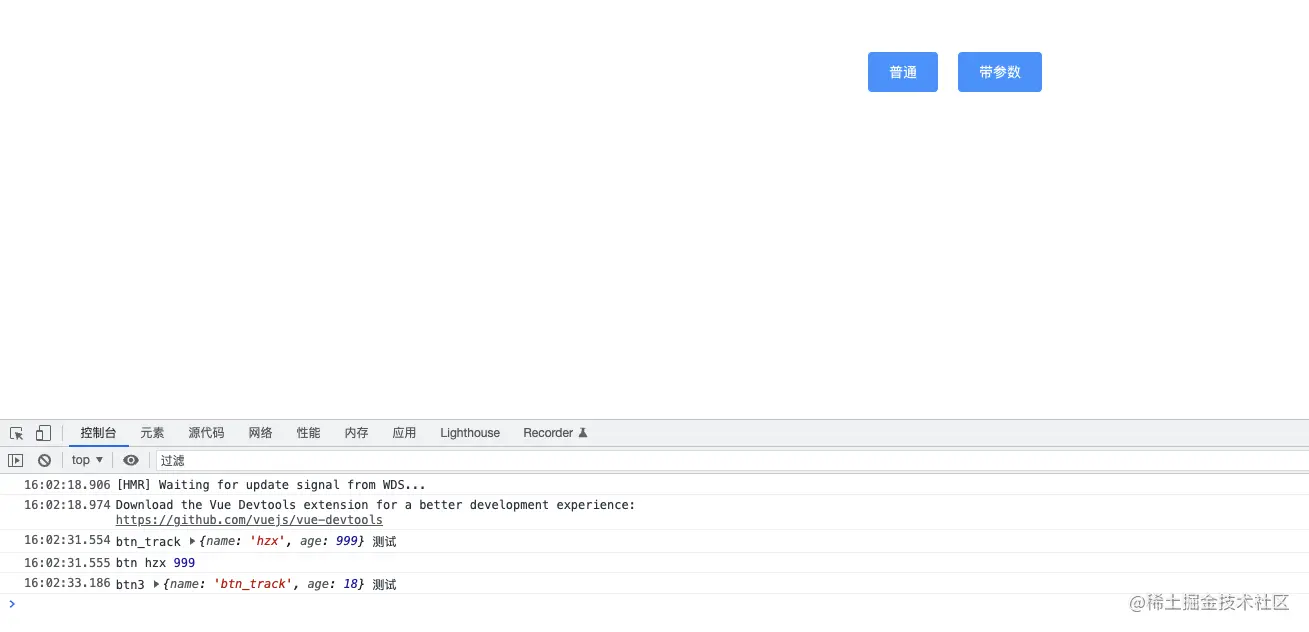Select the 性能 tab
This screenshot has height=632, width=1309.
click(308, 433)
